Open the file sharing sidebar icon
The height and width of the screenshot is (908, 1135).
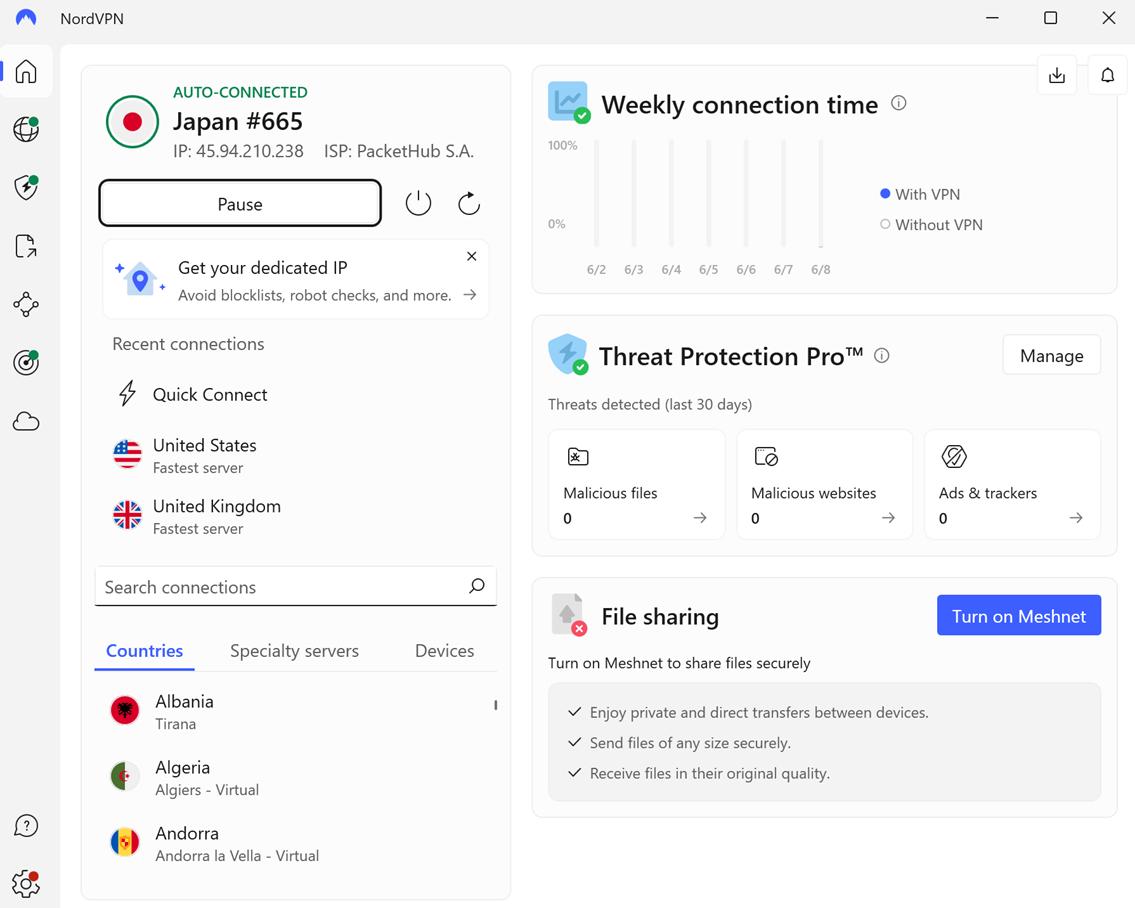[26, 246]
